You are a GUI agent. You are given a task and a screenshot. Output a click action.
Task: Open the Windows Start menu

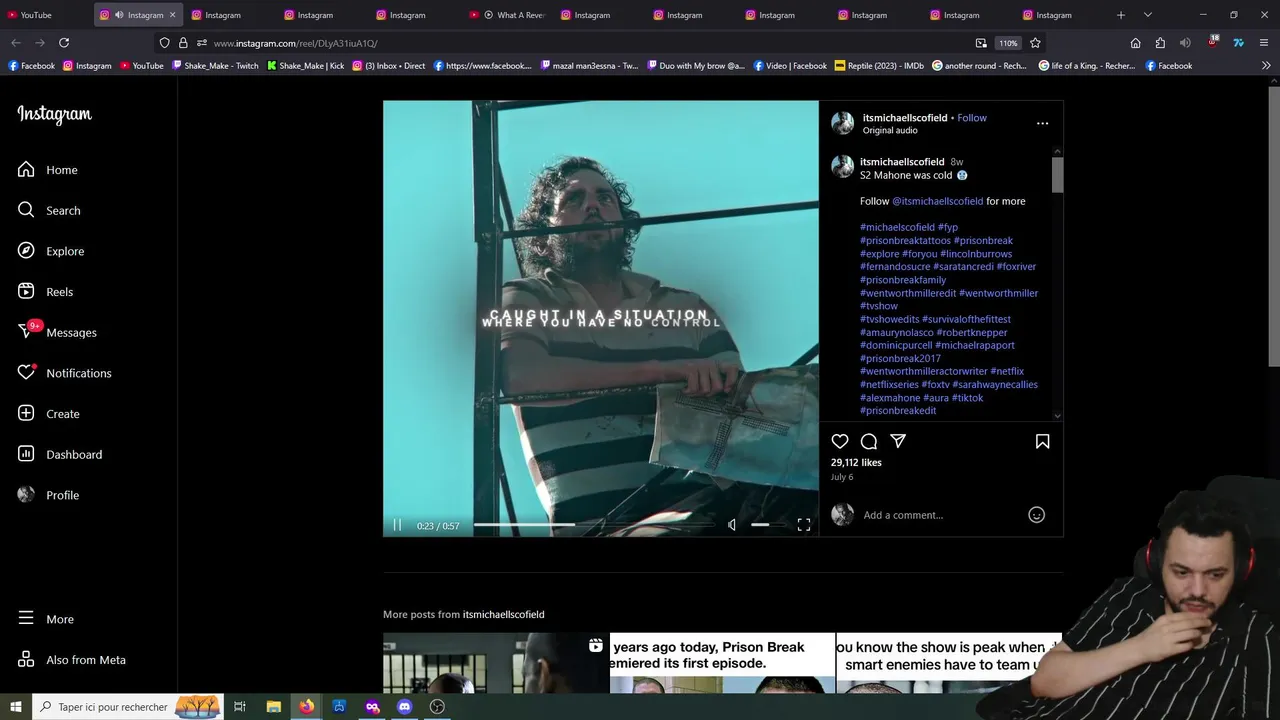pyautogui.click(x=16, y=706)
